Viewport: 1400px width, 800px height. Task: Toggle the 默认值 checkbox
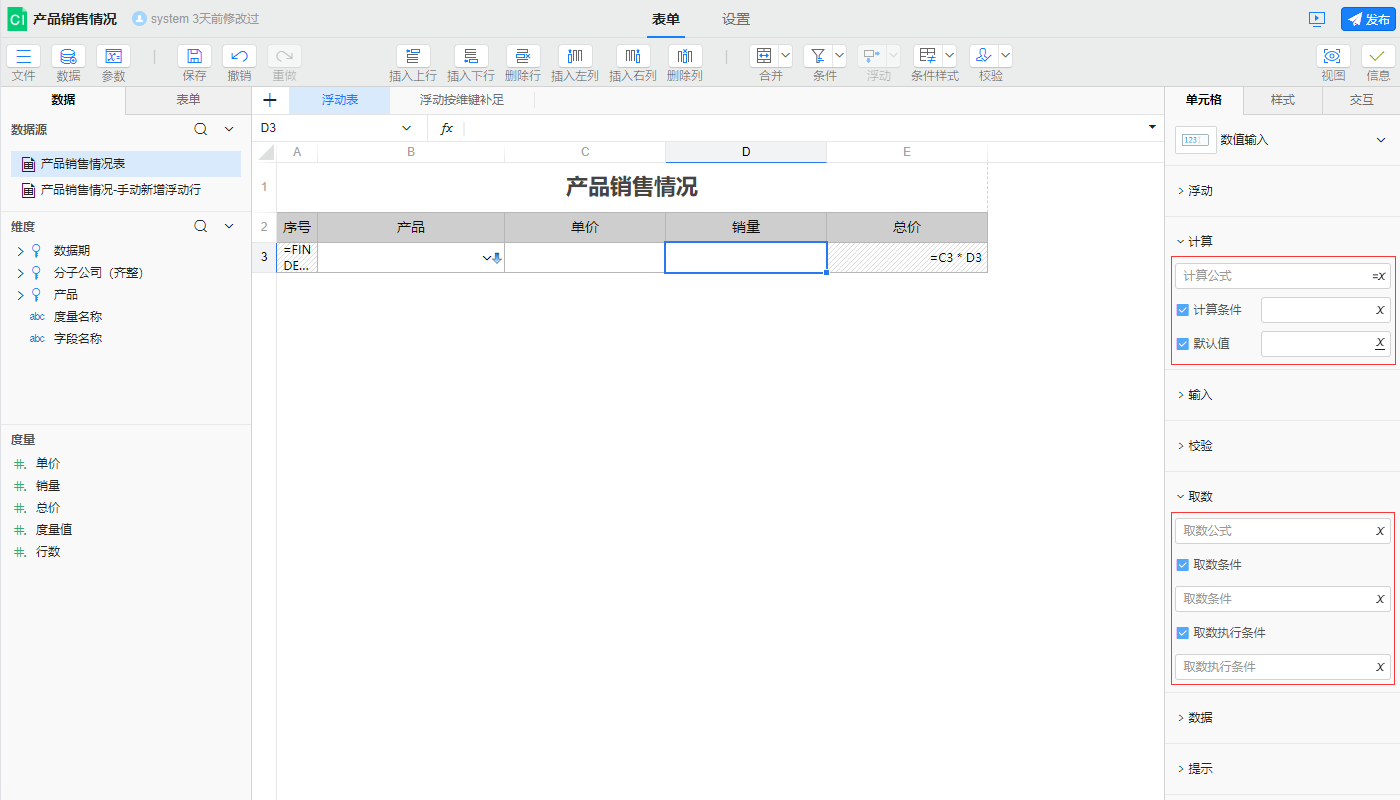pyautogui.click(x=1183, y=344)
